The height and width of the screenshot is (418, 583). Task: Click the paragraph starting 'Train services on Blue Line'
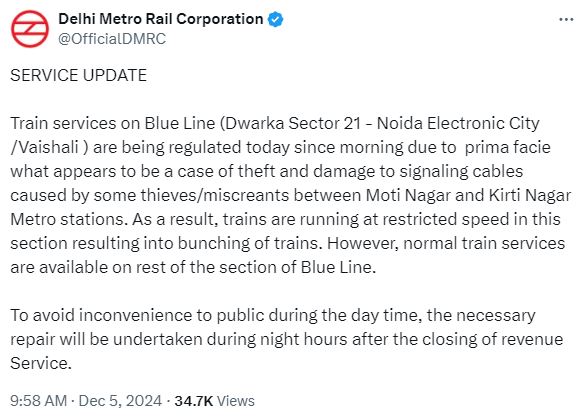(291, 195)
